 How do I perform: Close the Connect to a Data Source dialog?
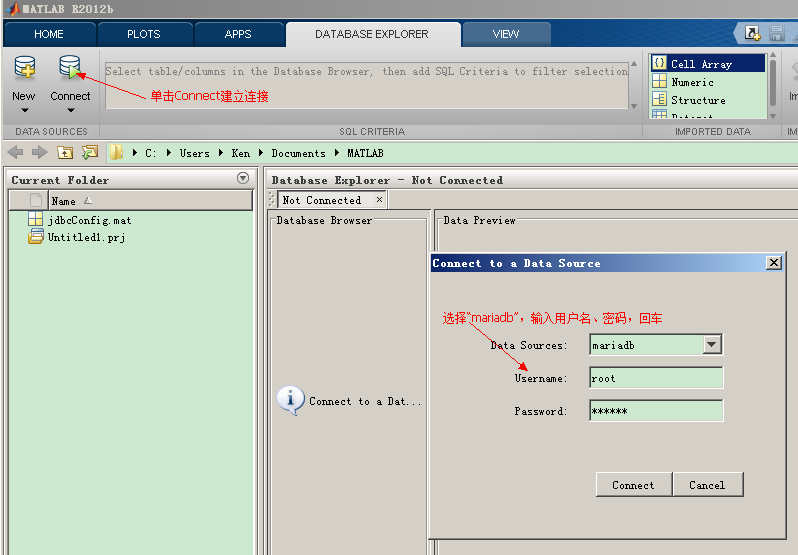tap(774, 262)
